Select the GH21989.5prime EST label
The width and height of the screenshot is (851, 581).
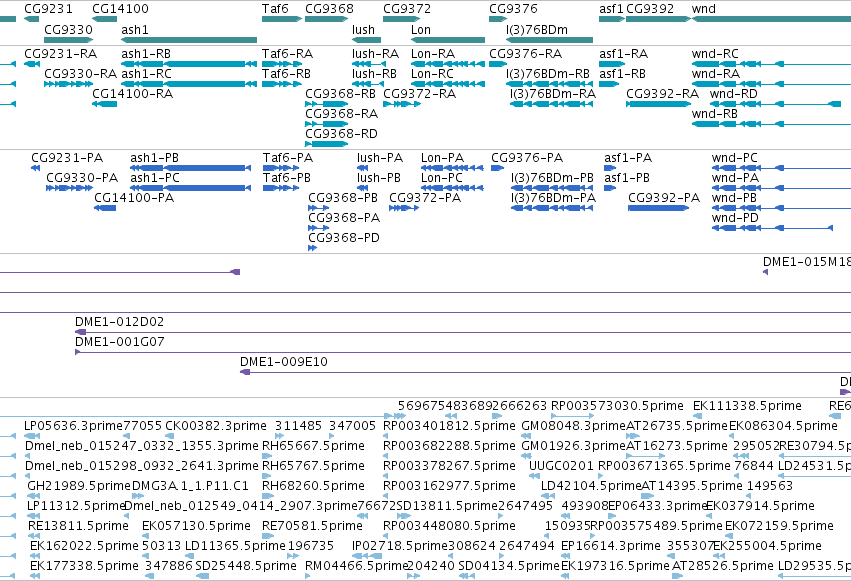pyautogui.click(x=79, y=486)
